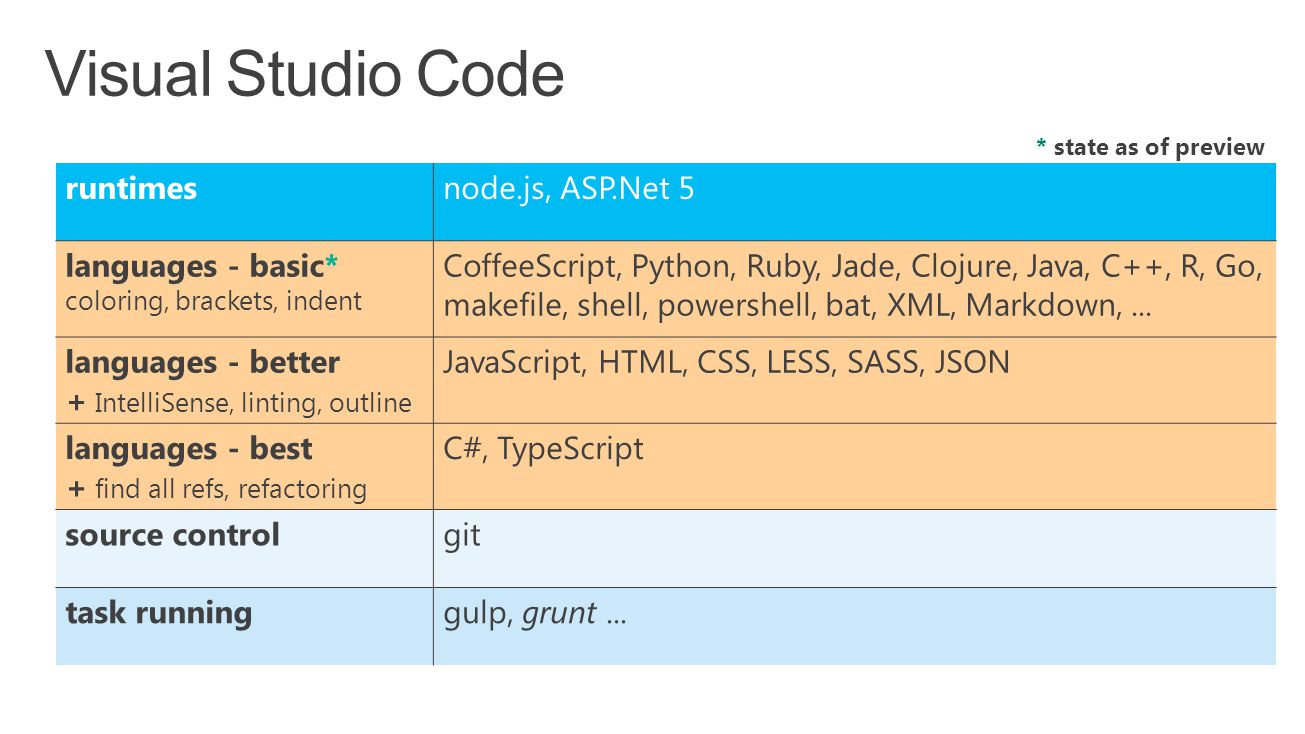Image resolution: width=1305 pixels, height=734 pixels.
Task: Click the line starting with 'makefile, shell, powershell'
Action: coord(797,305)
